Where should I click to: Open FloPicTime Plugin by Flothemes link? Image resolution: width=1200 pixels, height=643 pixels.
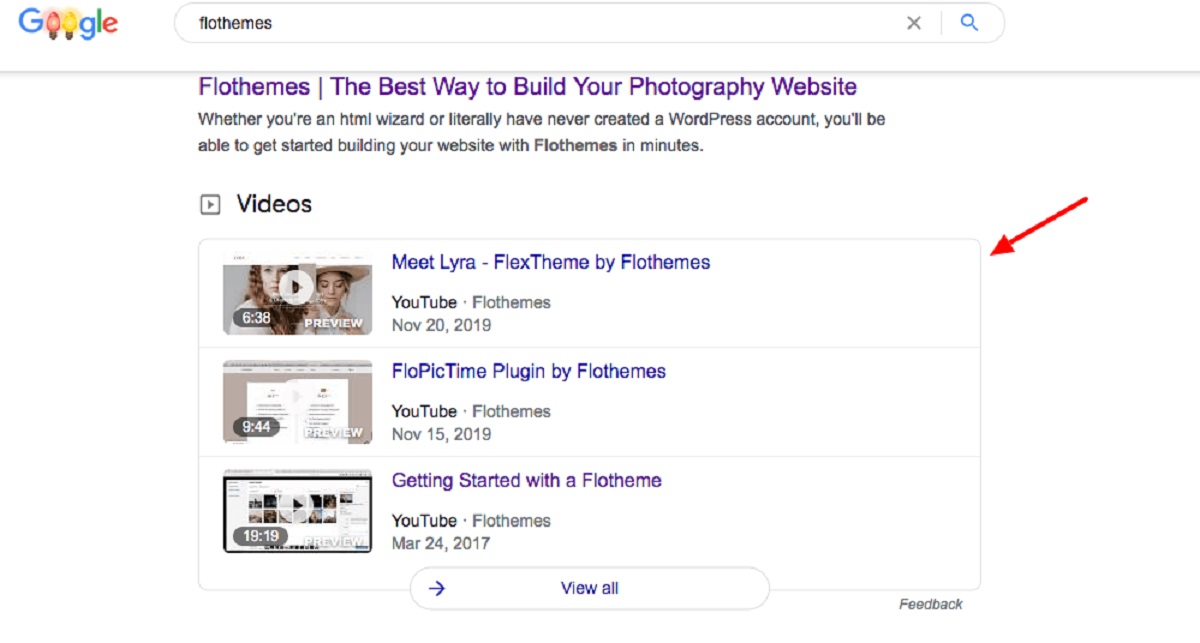tap(529, 371)
